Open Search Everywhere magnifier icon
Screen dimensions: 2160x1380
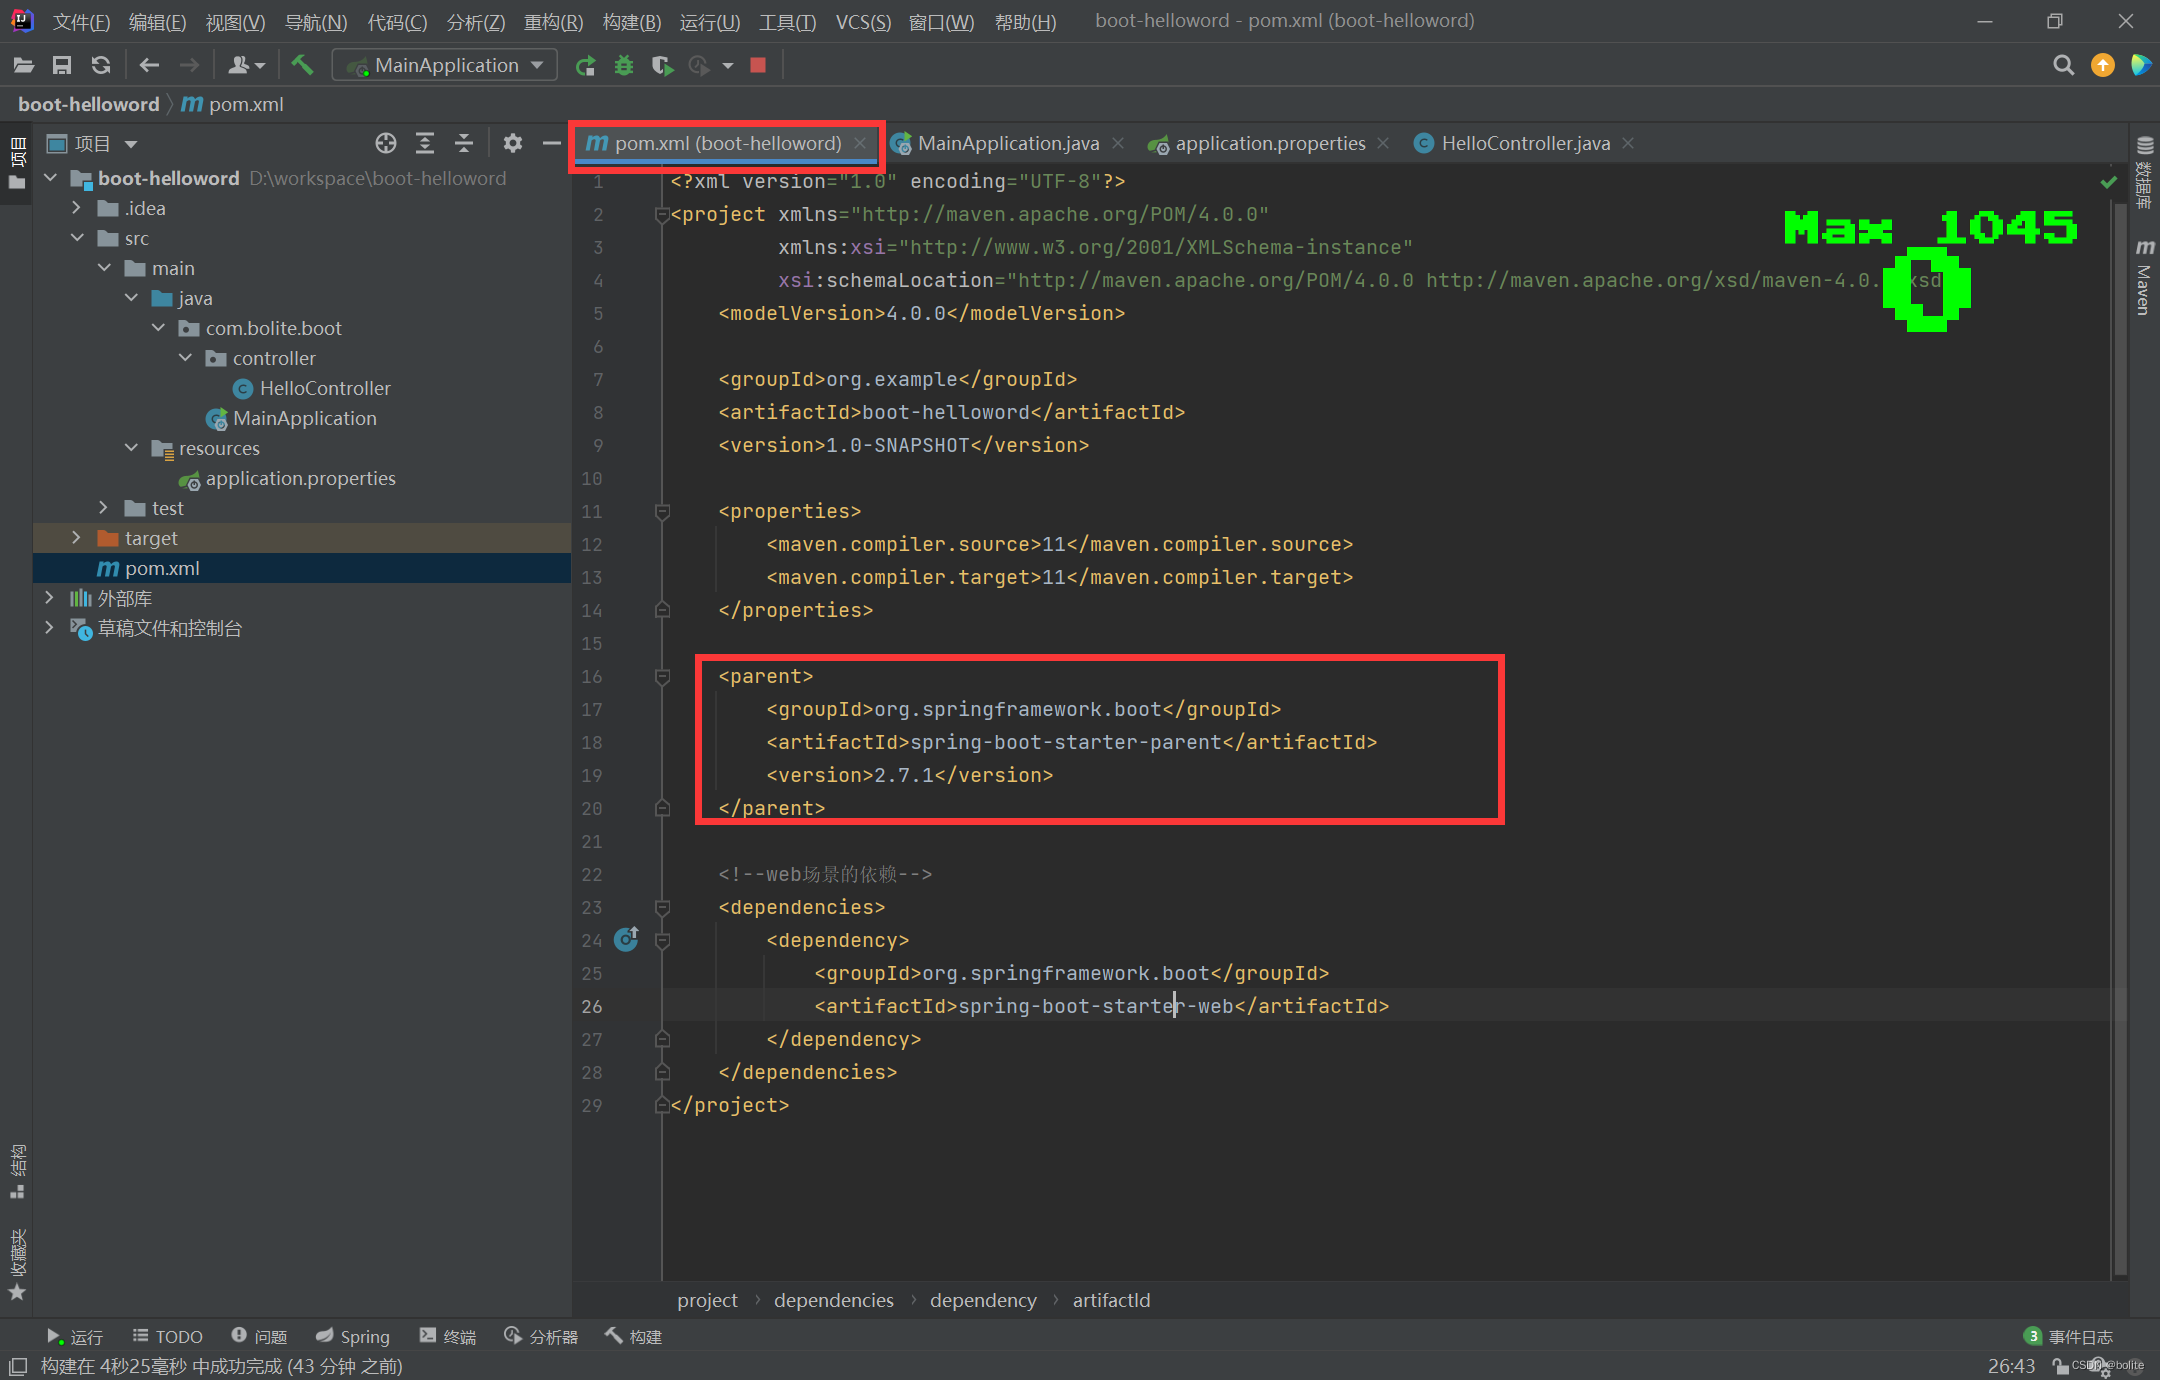point(2063,65)
